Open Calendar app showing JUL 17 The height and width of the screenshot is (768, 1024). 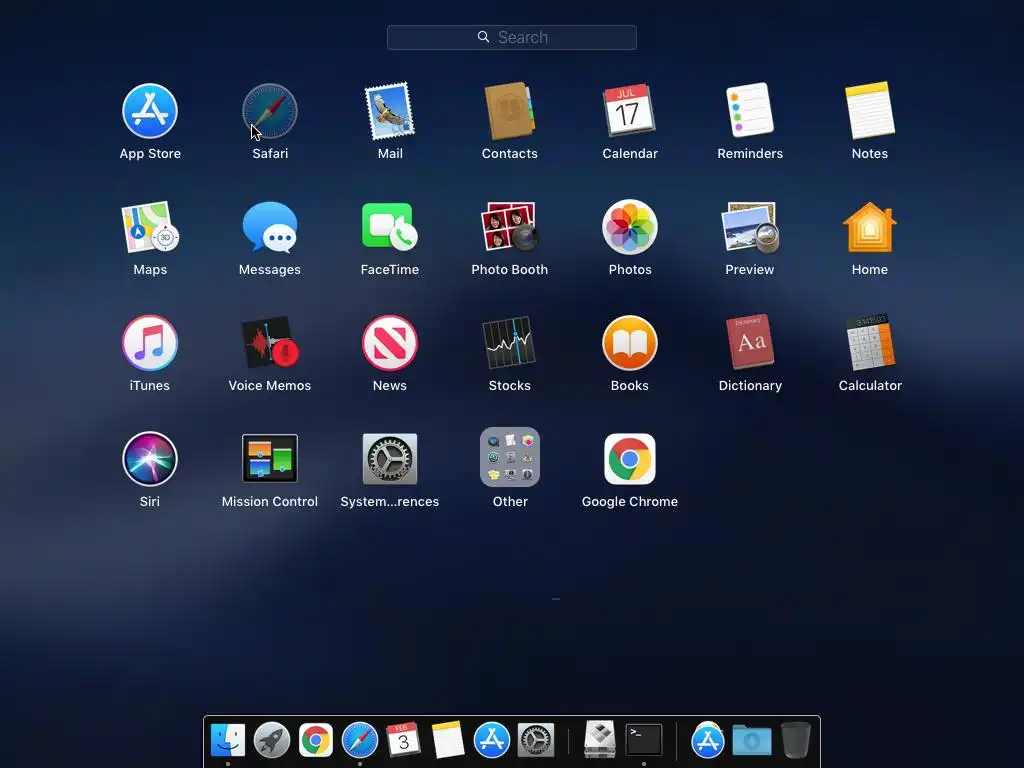(x=630, y=110)
